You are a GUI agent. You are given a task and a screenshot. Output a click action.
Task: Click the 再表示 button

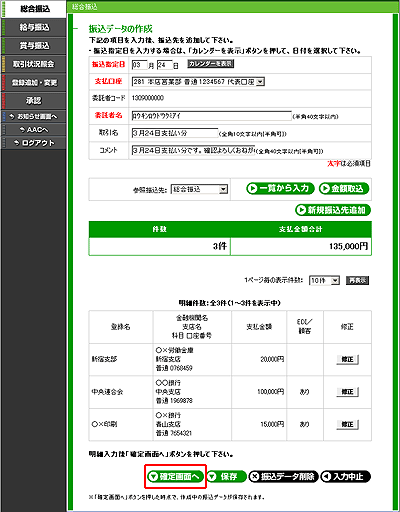[x=357, y=281]
